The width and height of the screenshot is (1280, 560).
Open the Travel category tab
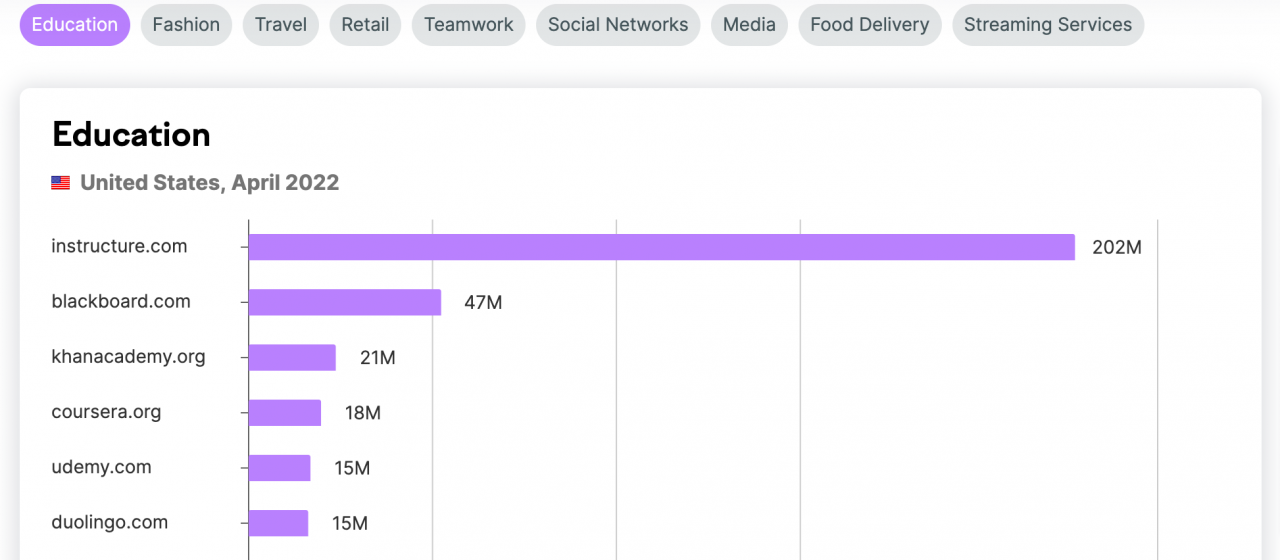point(281,25)
